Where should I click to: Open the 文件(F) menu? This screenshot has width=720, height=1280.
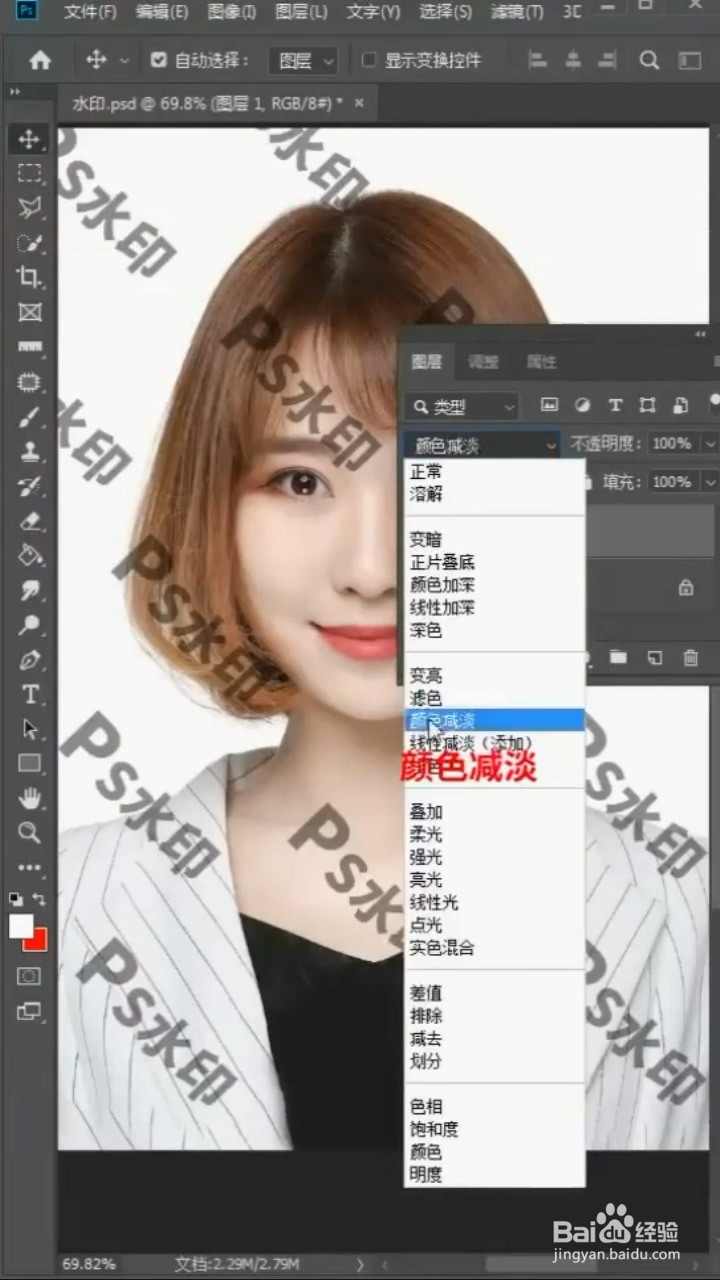point(90,12)
